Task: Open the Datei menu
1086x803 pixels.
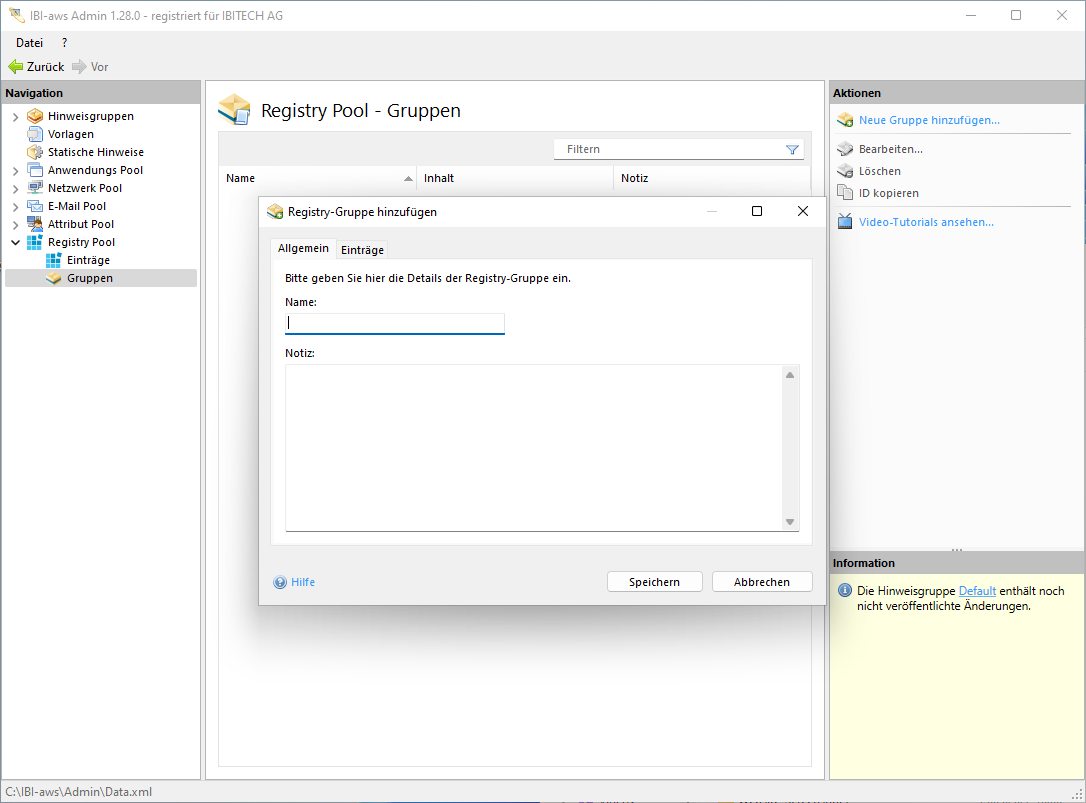Action: pyautogui.click(x=30, y=43)
